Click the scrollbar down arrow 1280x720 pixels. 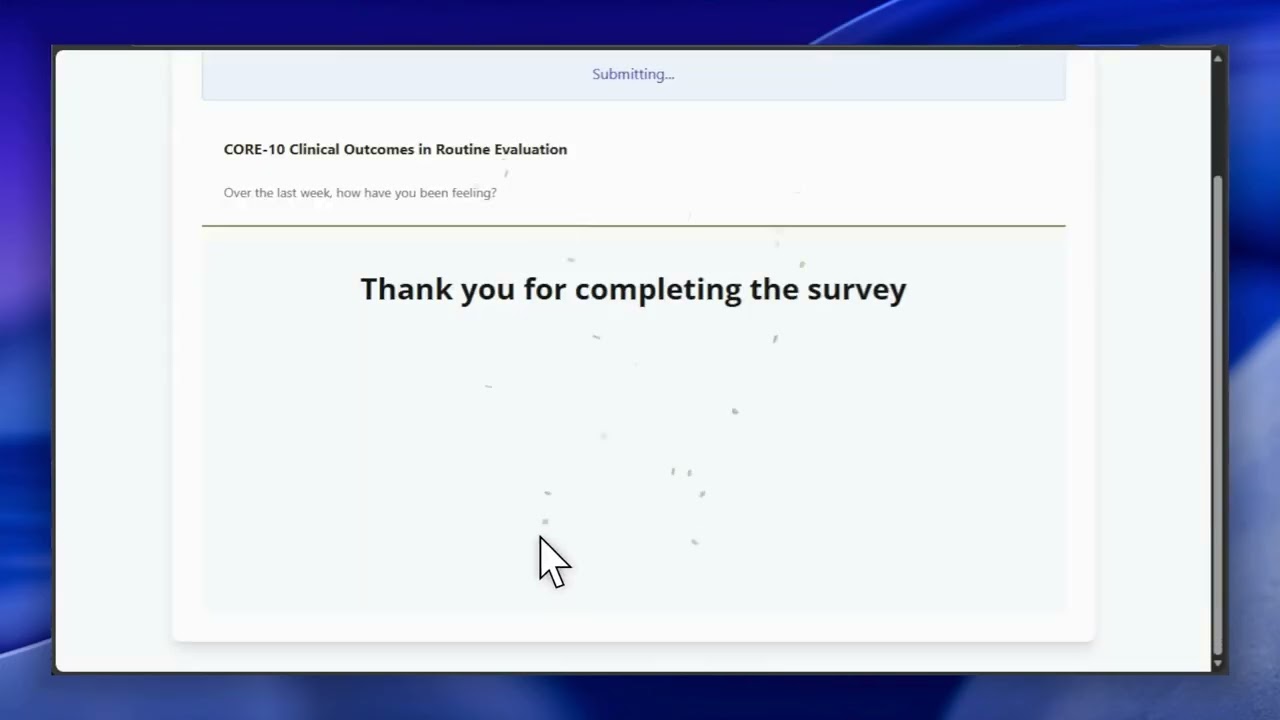1217,663
